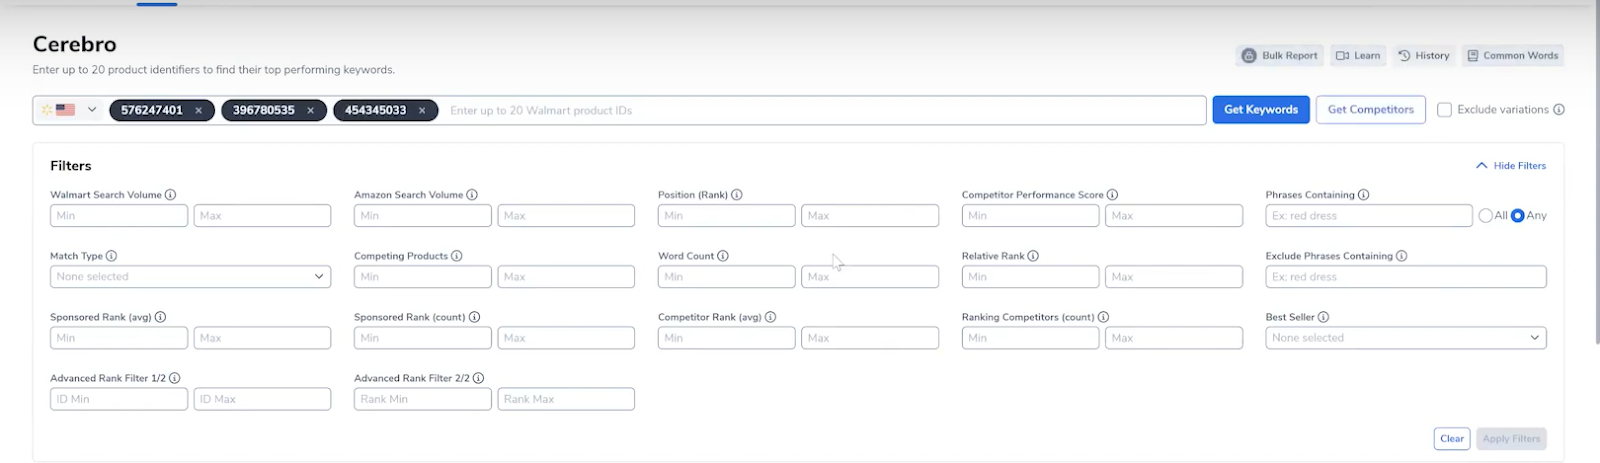The height and width of the screenshot is (463, 1600).
Task: Open the Learn video resources
Action: (1358, 56)
